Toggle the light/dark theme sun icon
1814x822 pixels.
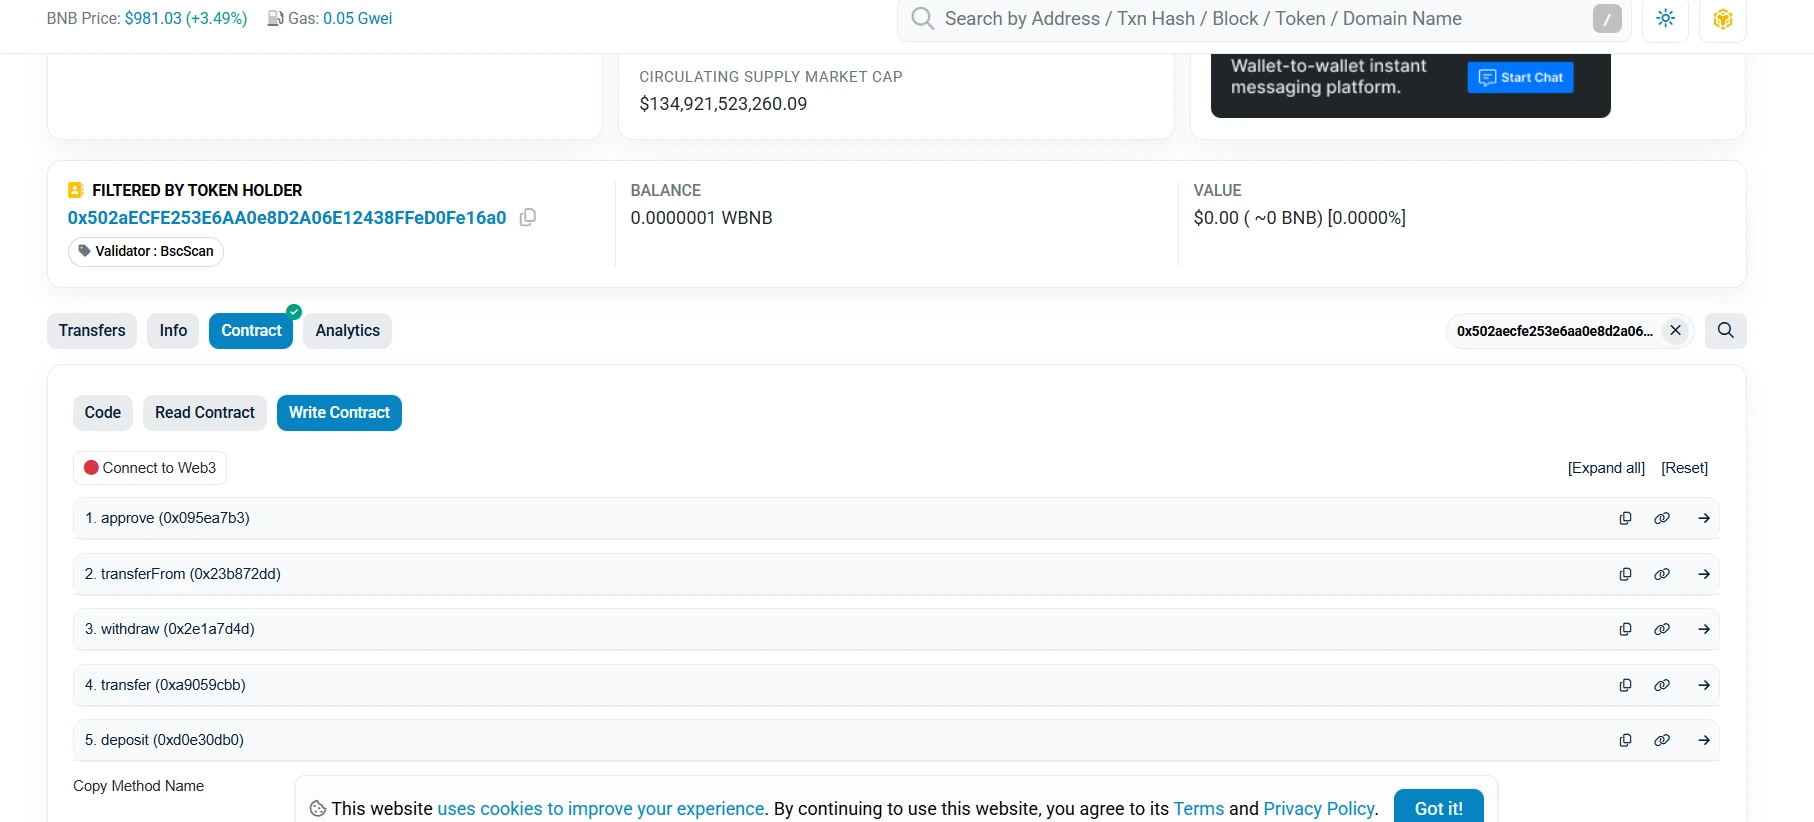1665,18
